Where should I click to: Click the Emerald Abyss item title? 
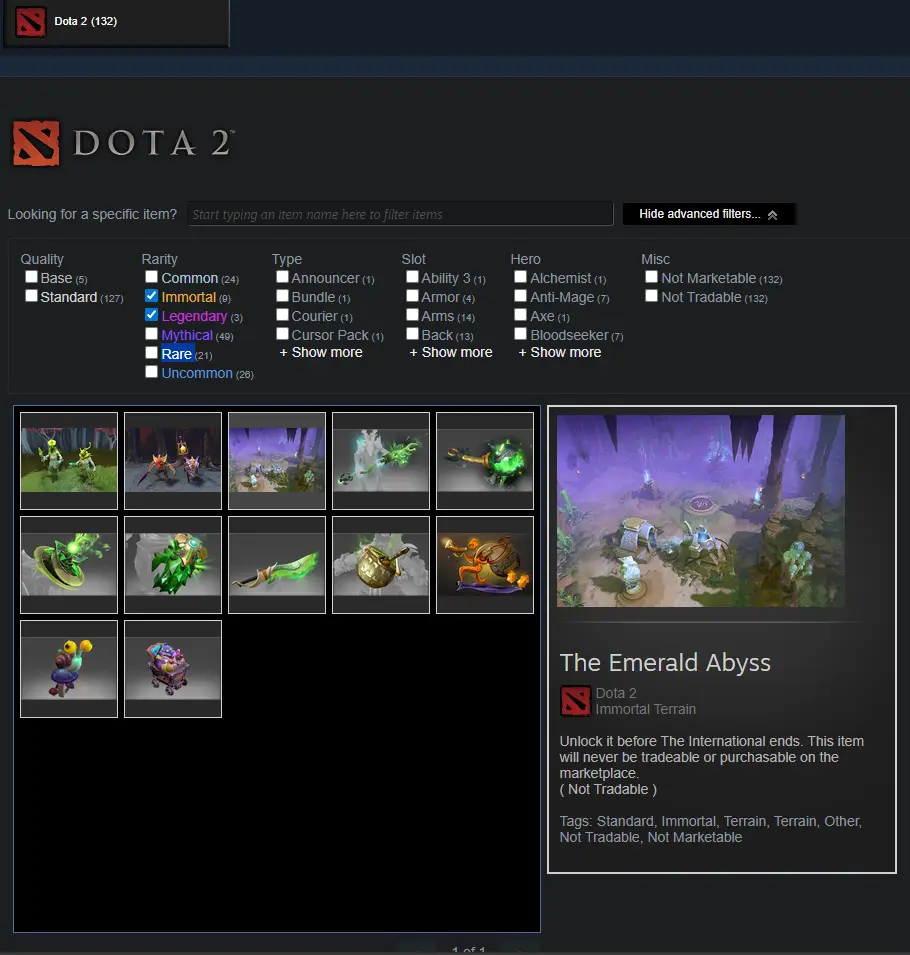[x=665, y=663]
